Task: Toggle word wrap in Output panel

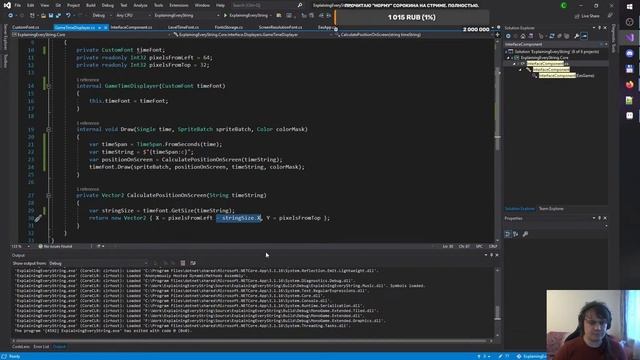Action: pos(193,263)
